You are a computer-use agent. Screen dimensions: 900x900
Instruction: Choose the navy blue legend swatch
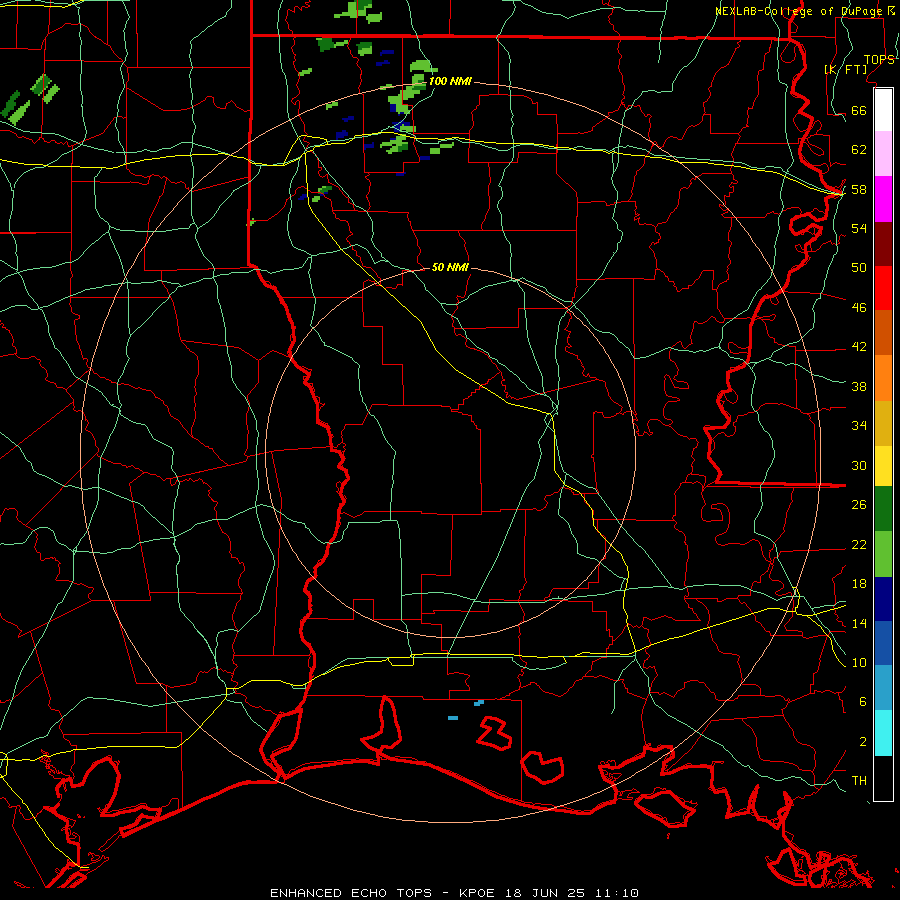pos(883,599)
